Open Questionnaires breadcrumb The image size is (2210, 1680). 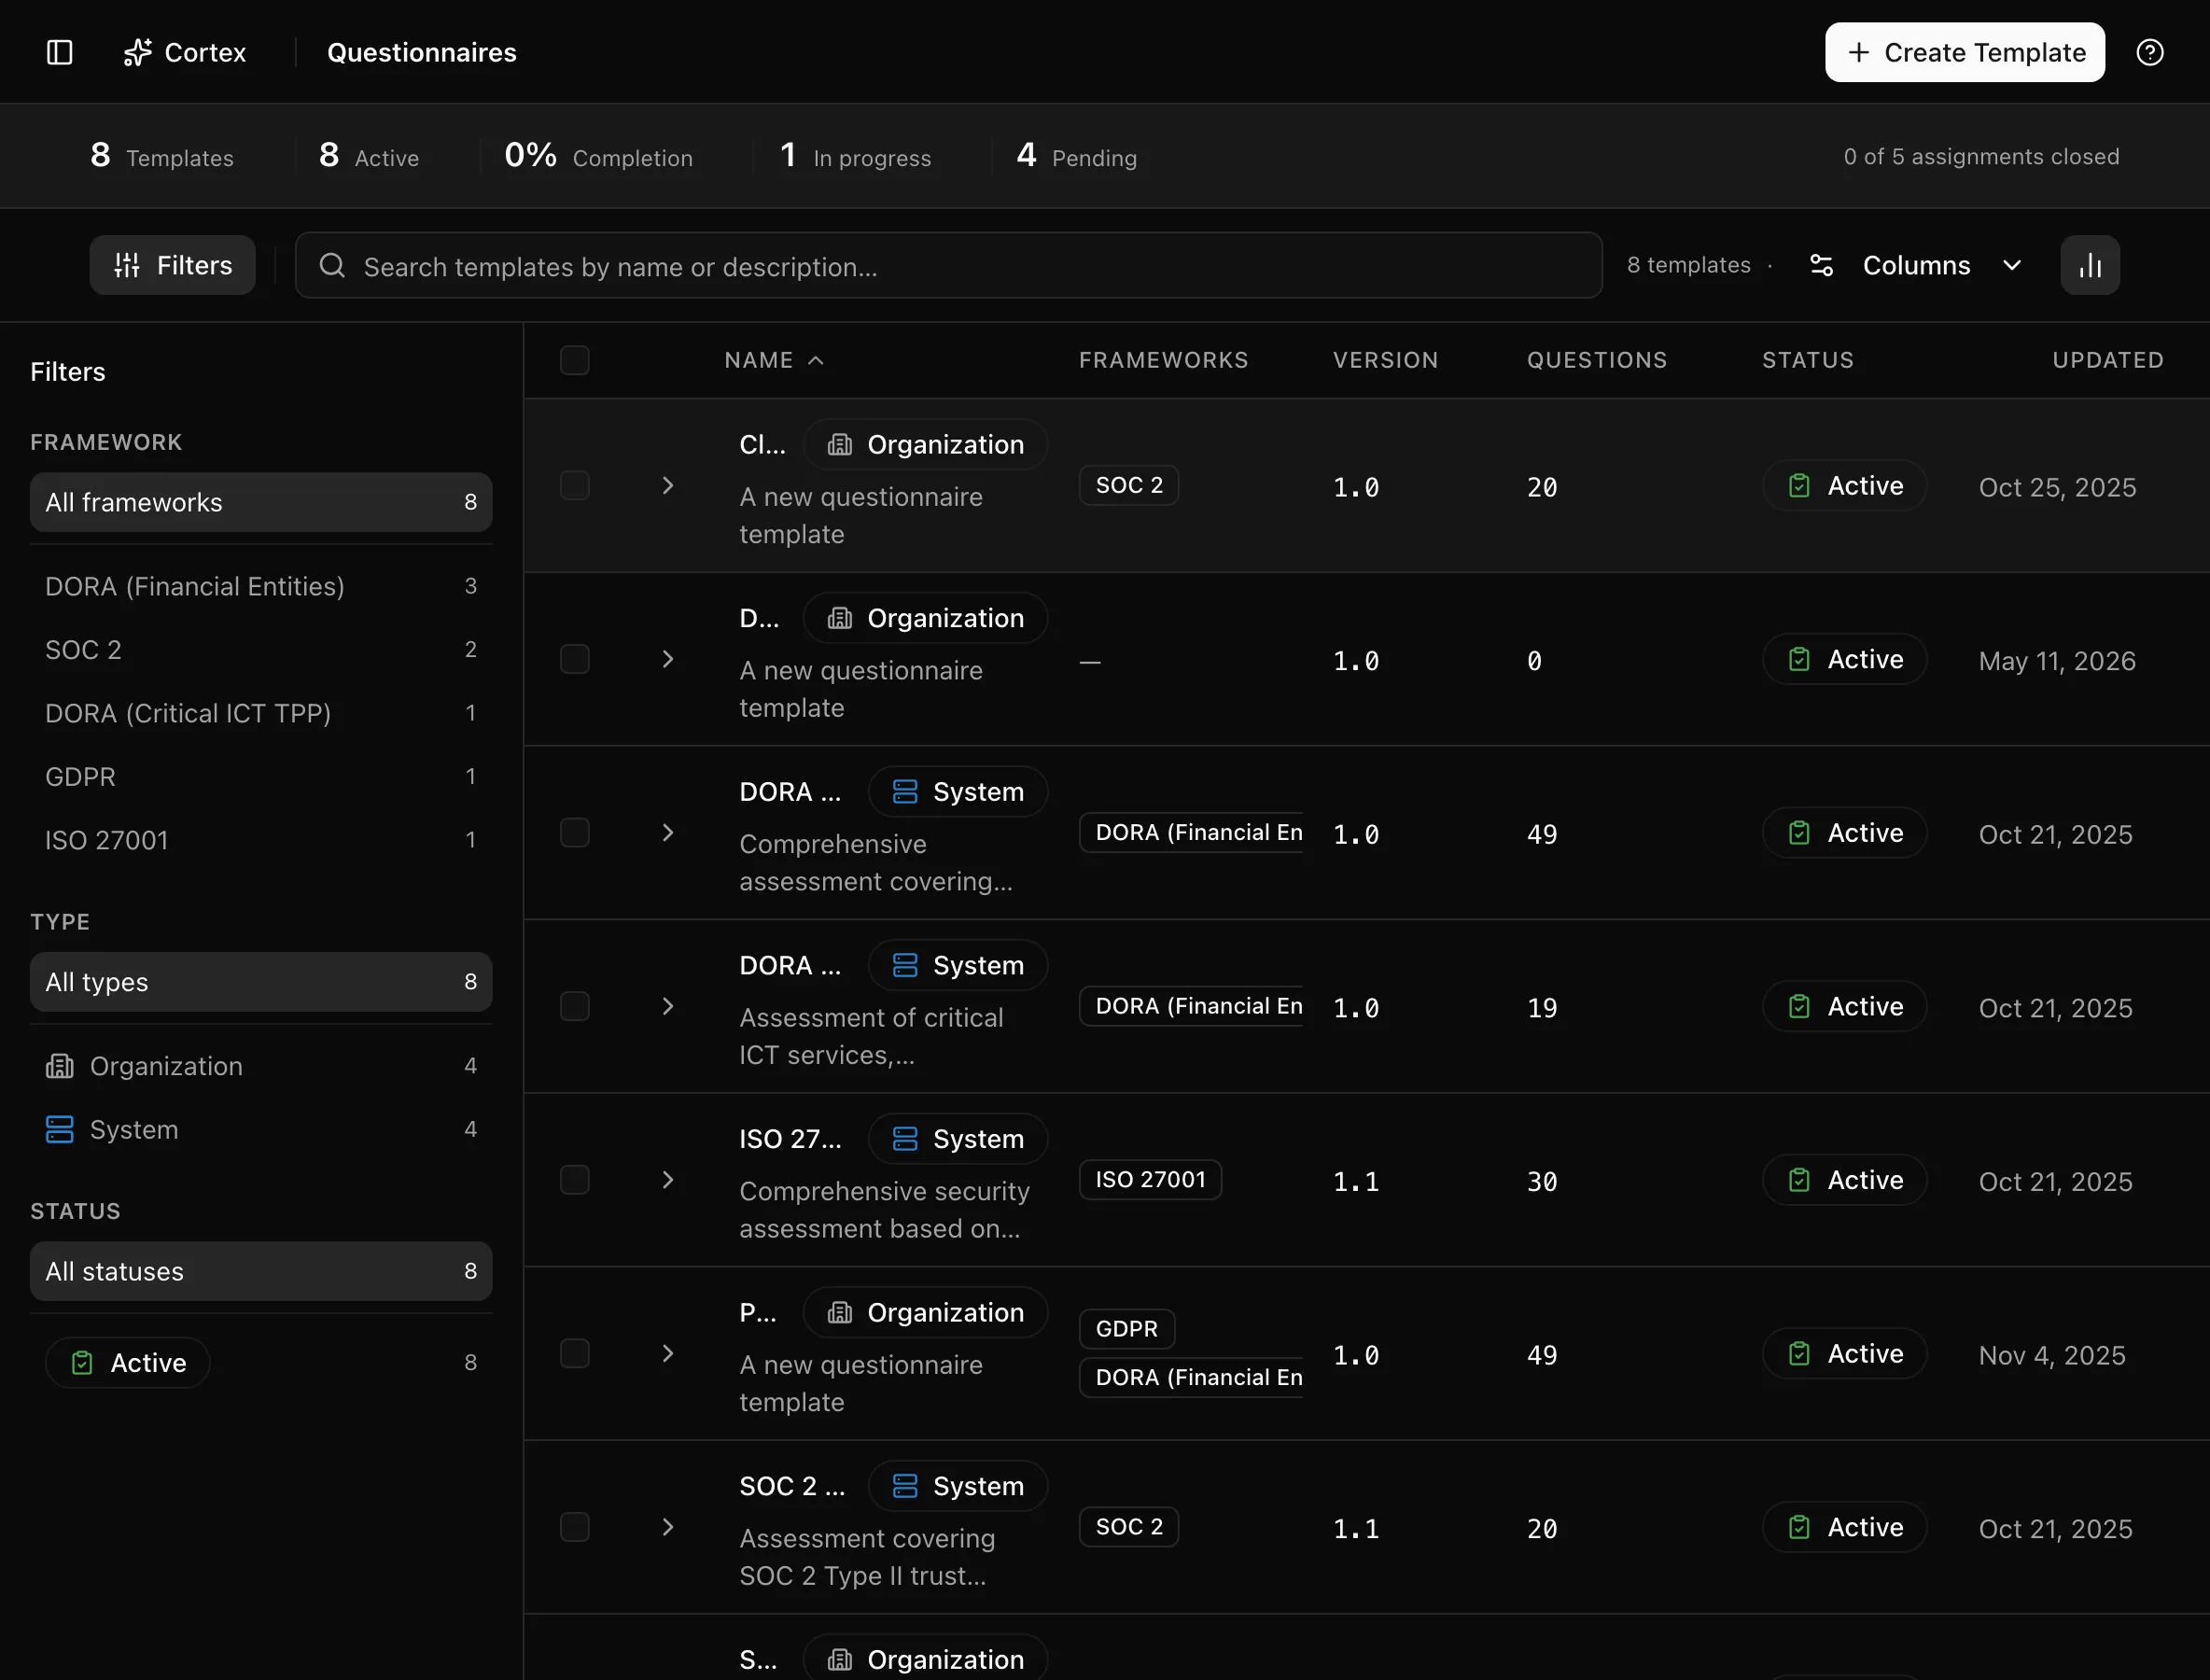[x=422, y=52]
